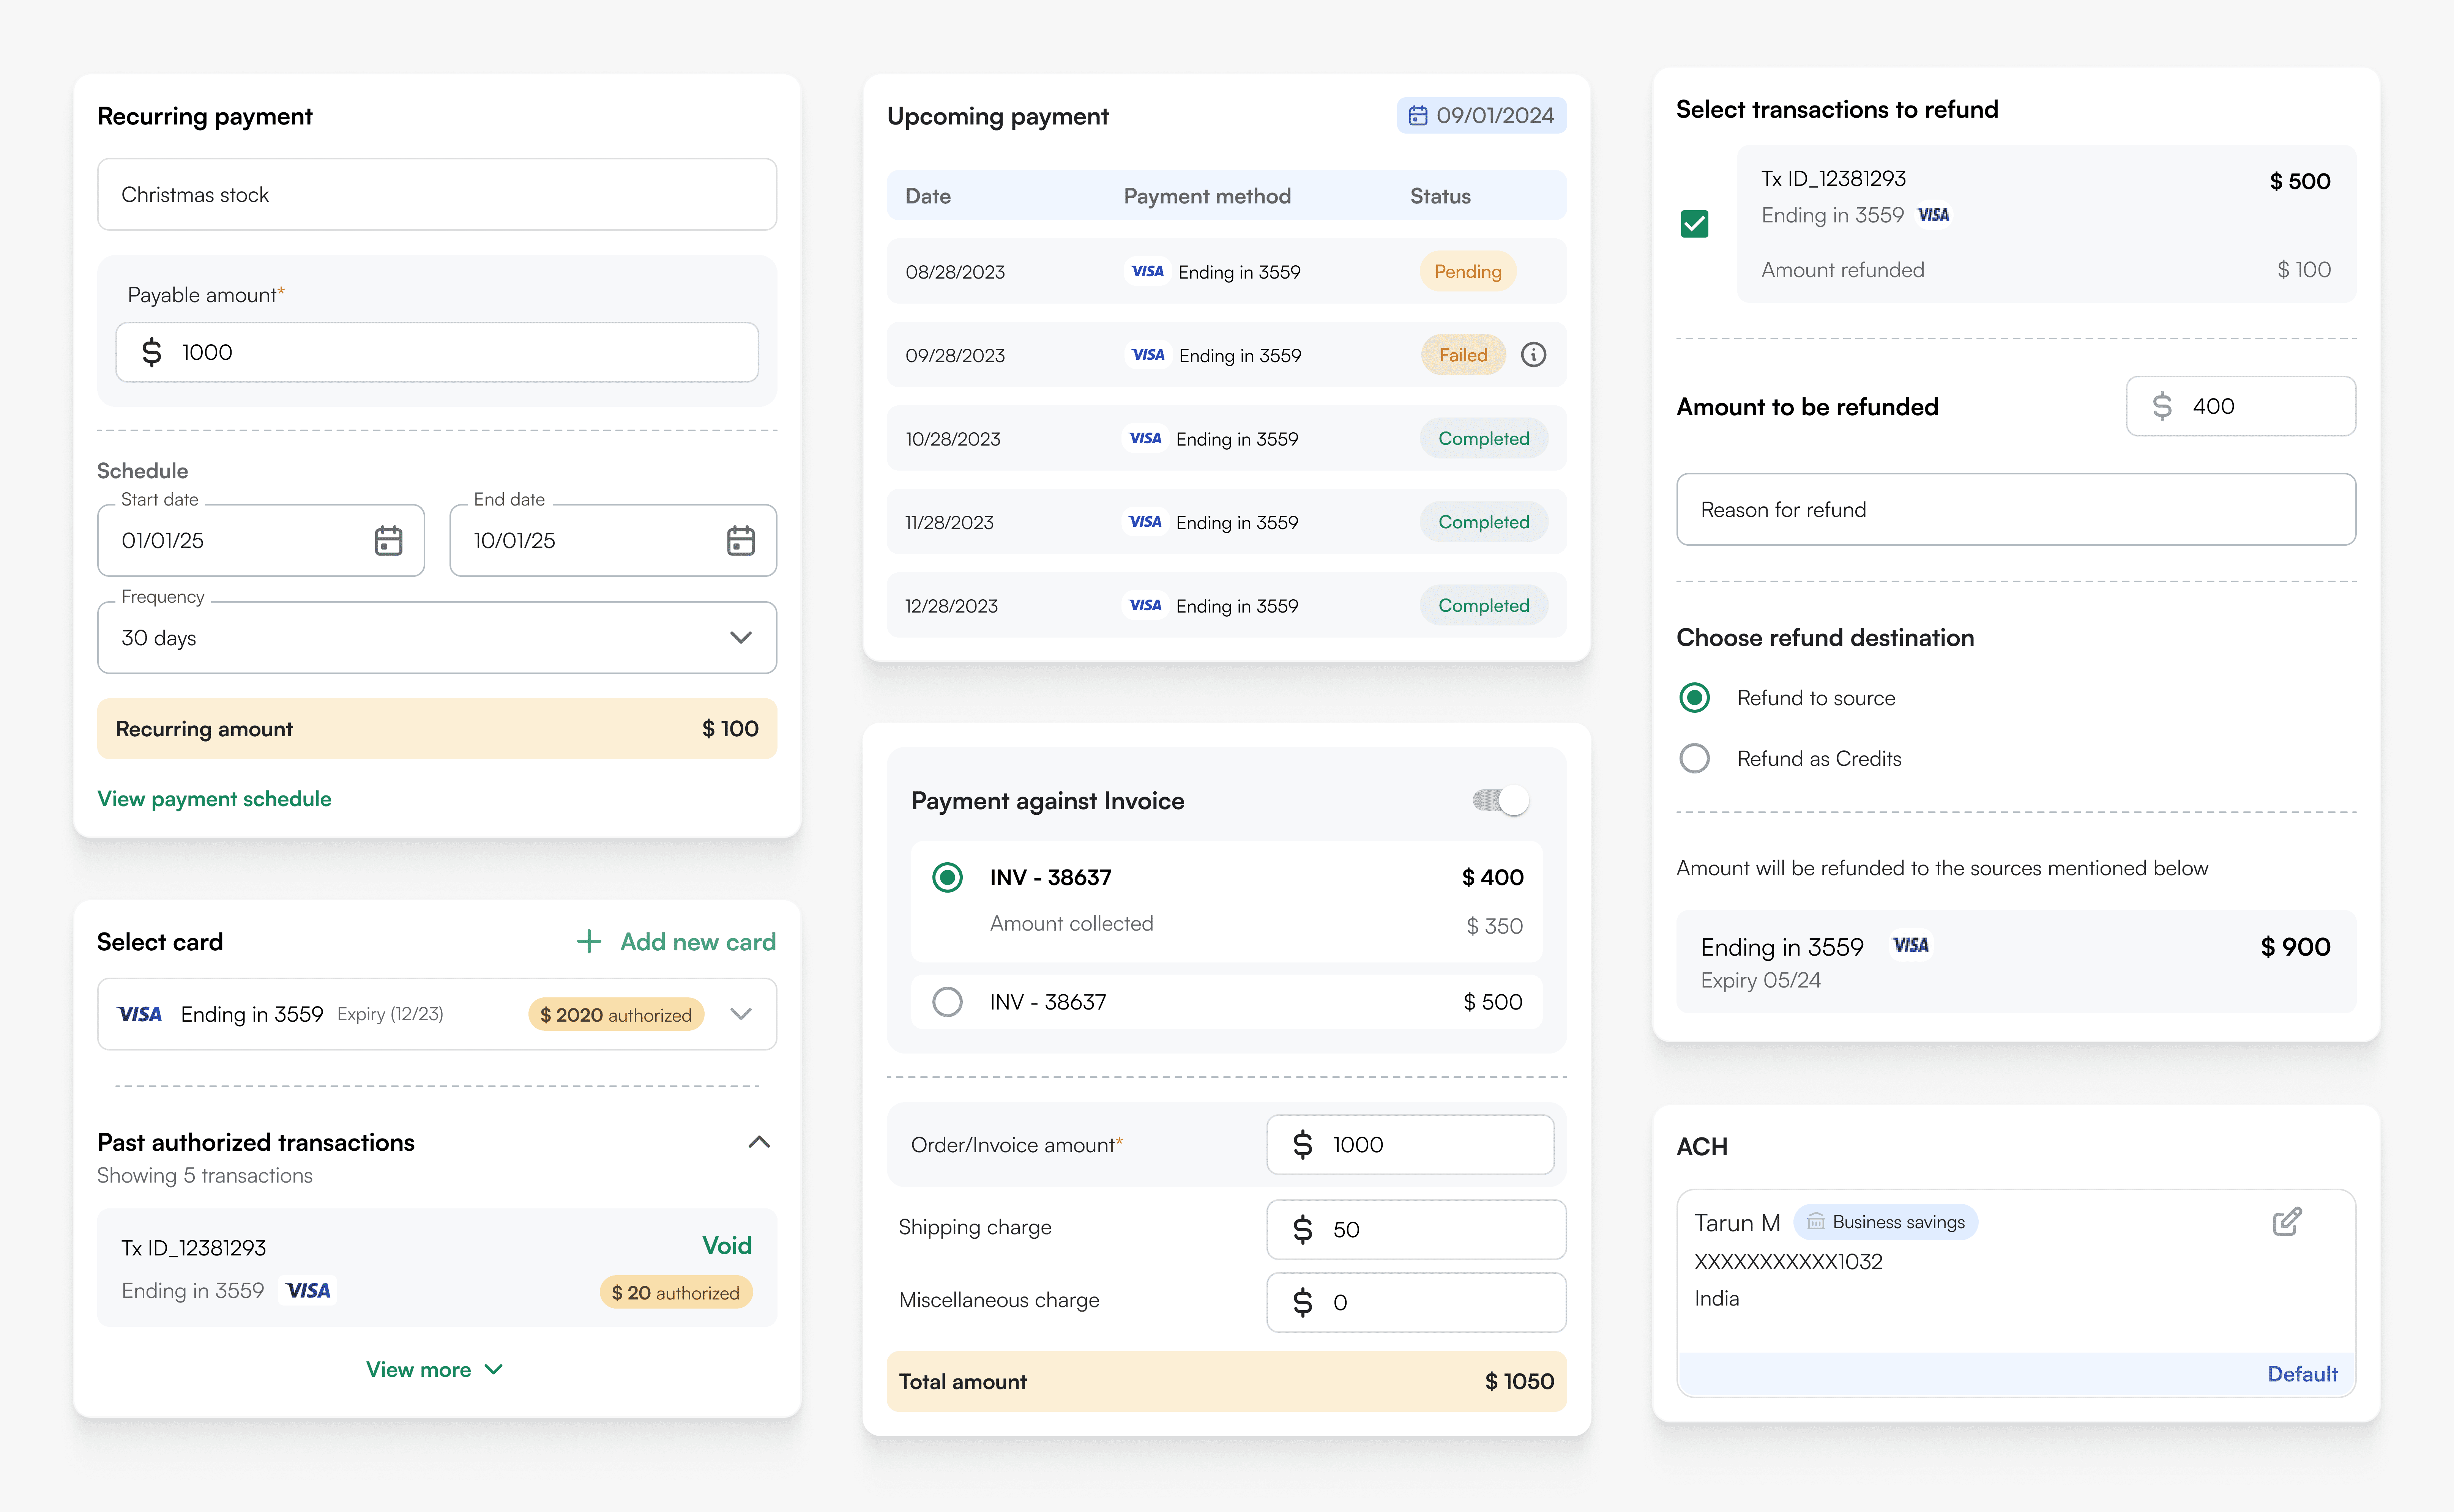
Task: Uncheck the Tx ID_12381293 refund checkbox
Action: click(1694, 223)
